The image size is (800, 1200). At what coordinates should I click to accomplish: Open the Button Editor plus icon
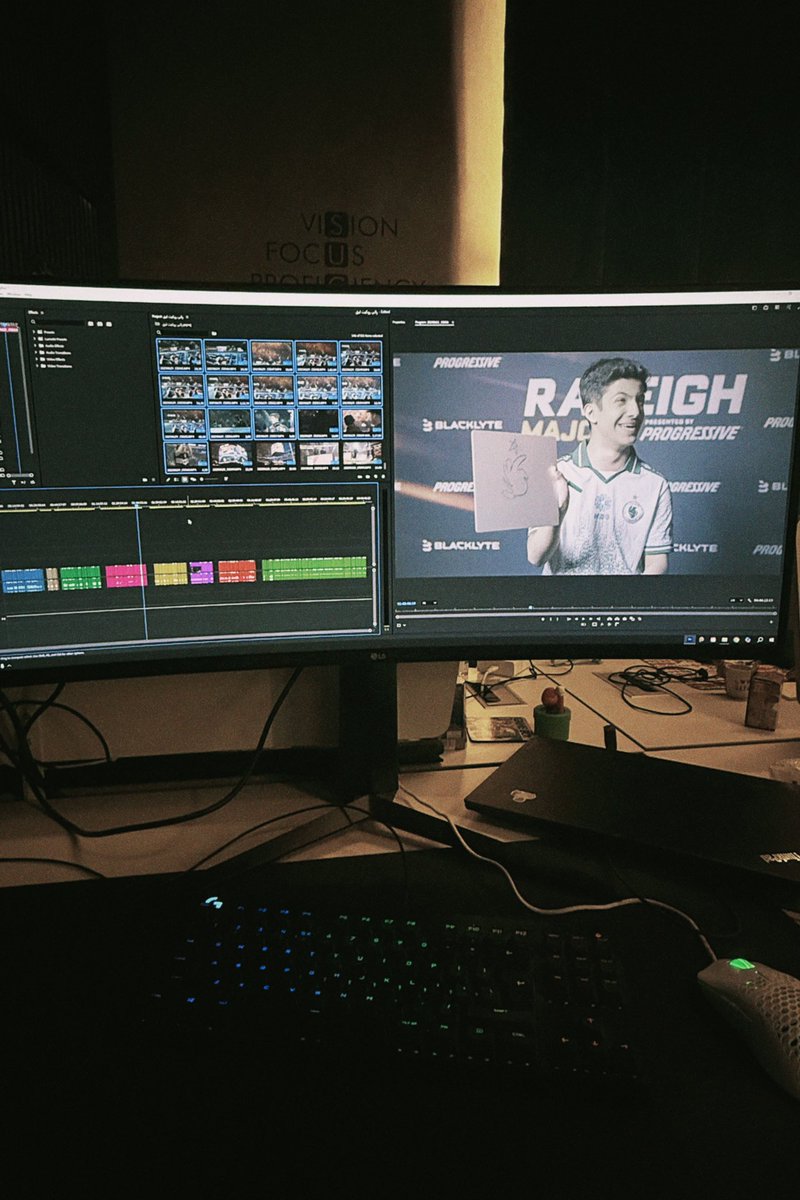pos(771,621)
